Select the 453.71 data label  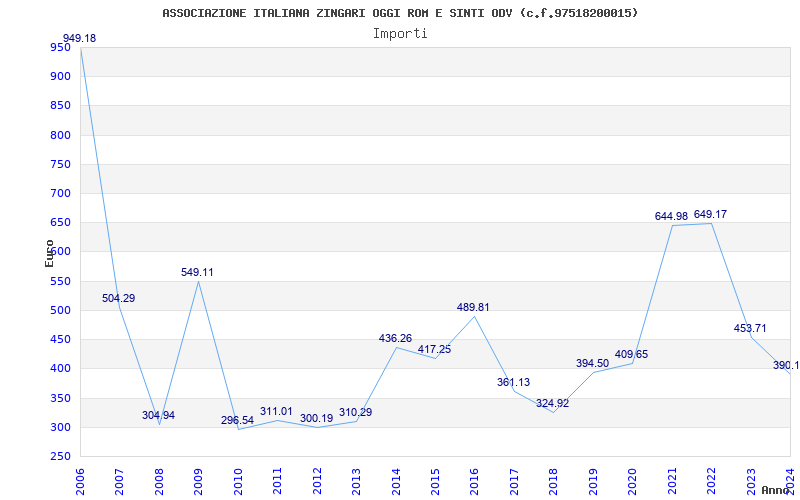[750, 329]
